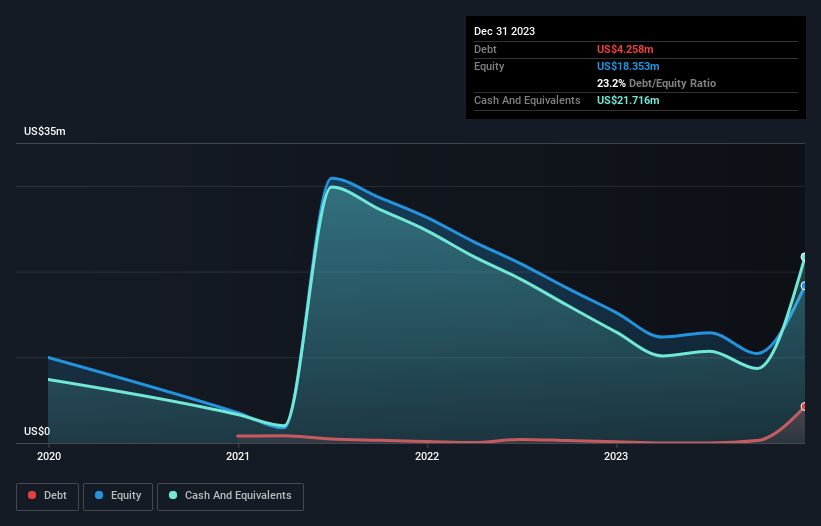Viewport: 821px width, 526px height.
Task: Click the teal Cash endpoint marker
Action: 805,257
